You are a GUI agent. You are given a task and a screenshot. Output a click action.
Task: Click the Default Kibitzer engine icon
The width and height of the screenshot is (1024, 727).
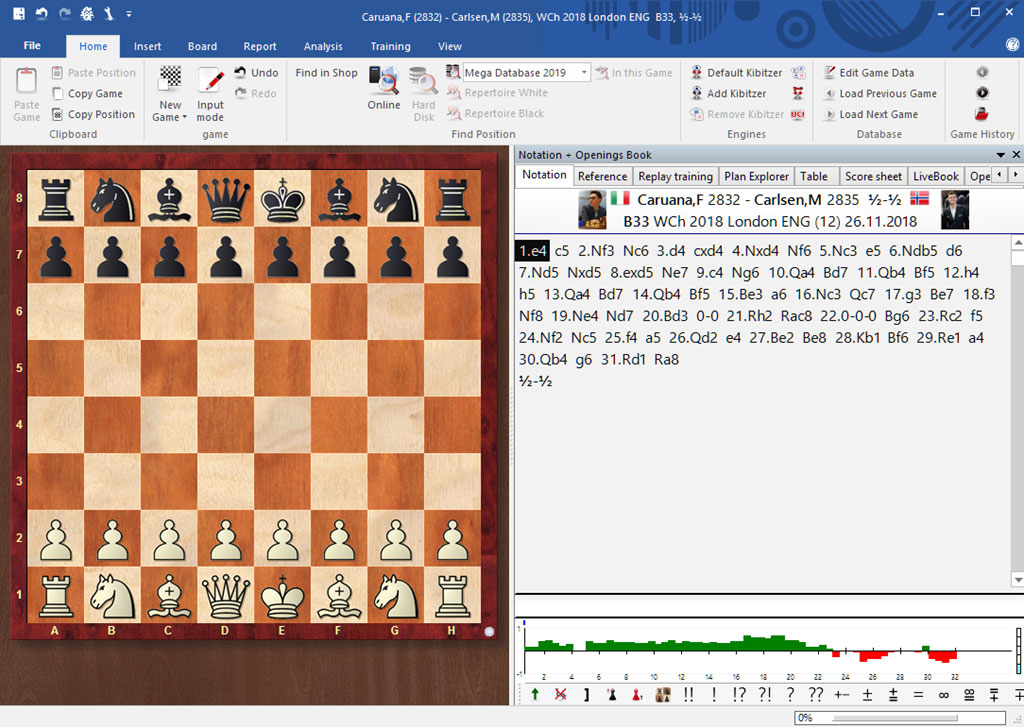tap(697, 73)
